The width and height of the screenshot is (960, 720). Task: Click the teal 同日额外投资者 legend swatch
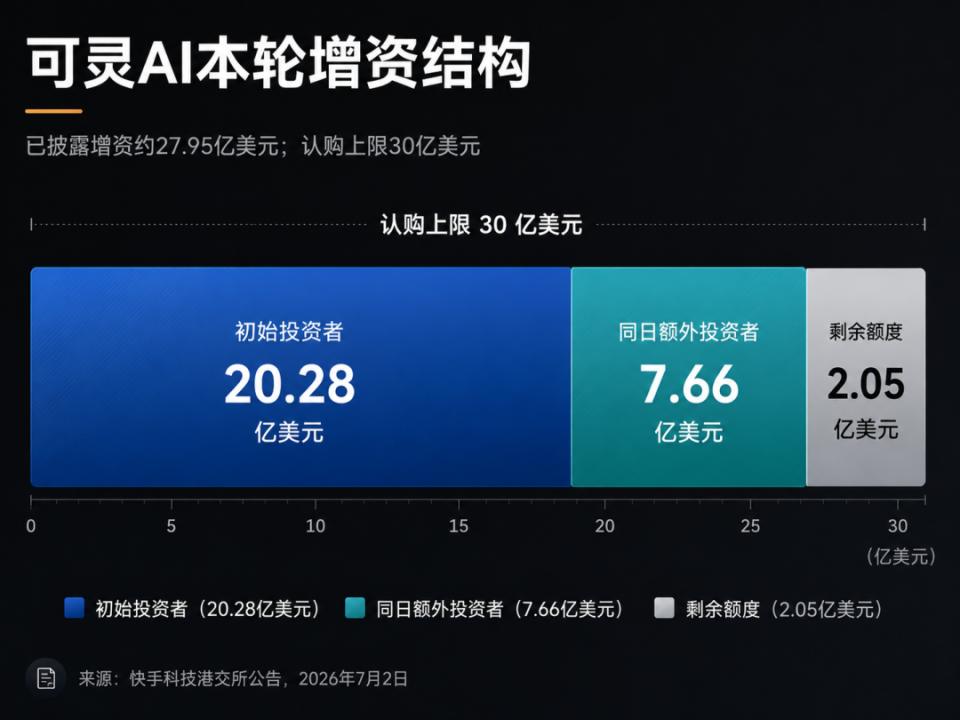(x=355, y=609)
